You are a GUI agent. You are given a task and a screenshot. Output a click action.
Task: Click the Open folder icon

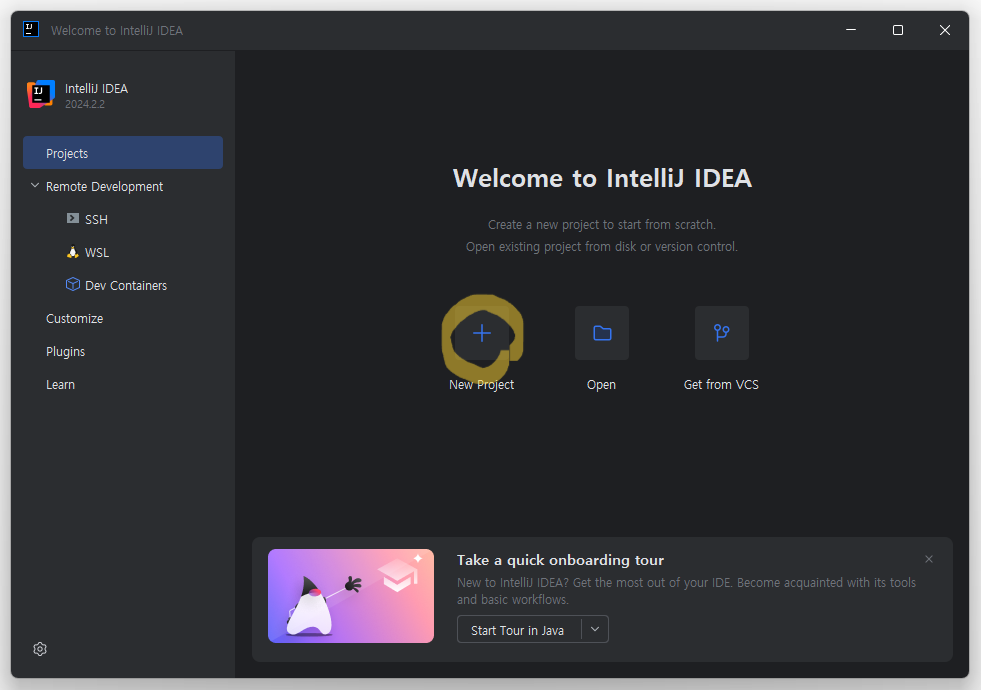click(602, 333)
